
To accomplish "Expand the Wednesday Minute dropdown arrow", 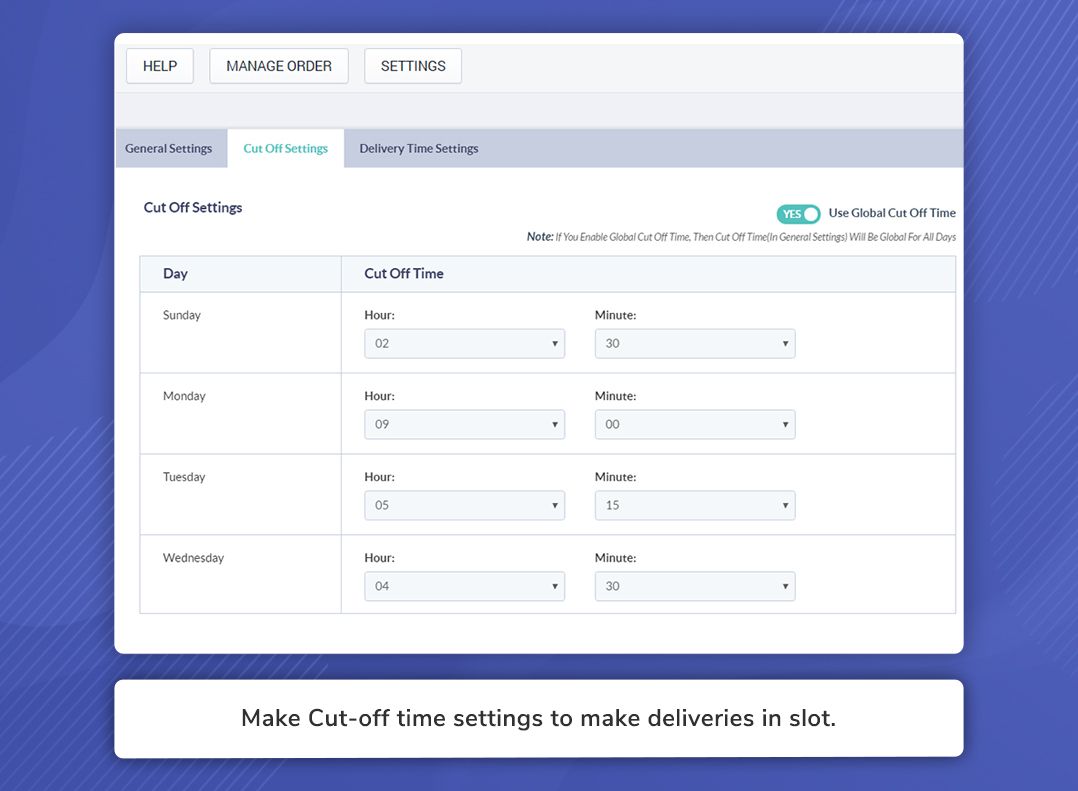I will click(x=786, y=586).
